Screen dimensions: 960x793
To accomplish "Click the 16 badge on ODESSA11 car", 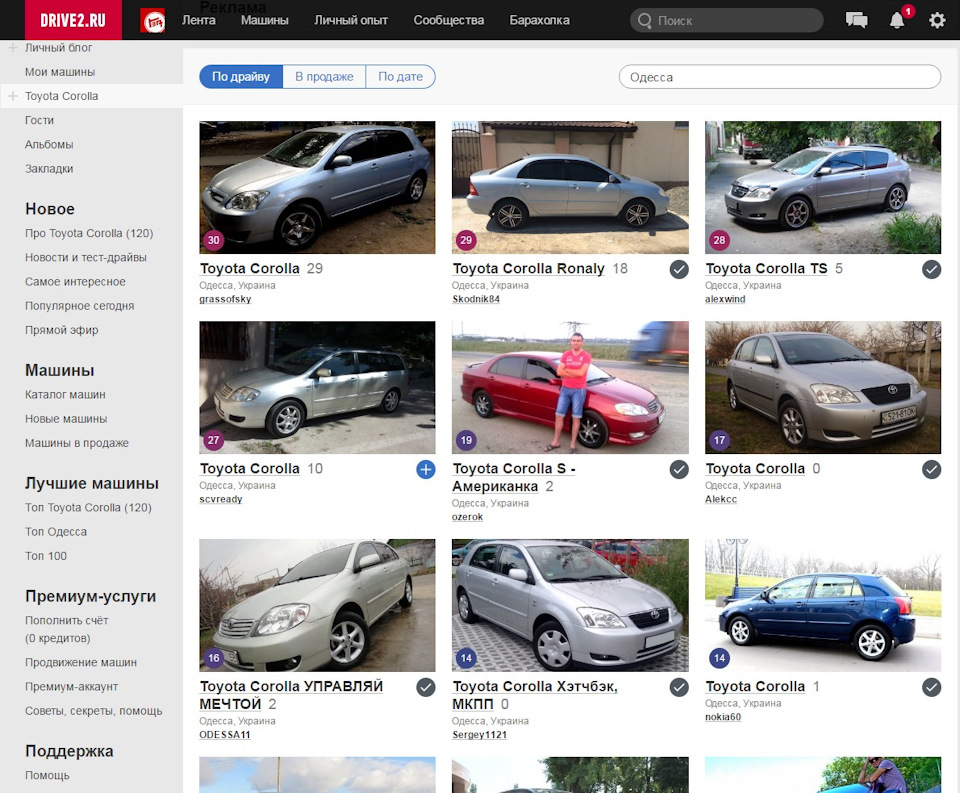I will point(213,658).
